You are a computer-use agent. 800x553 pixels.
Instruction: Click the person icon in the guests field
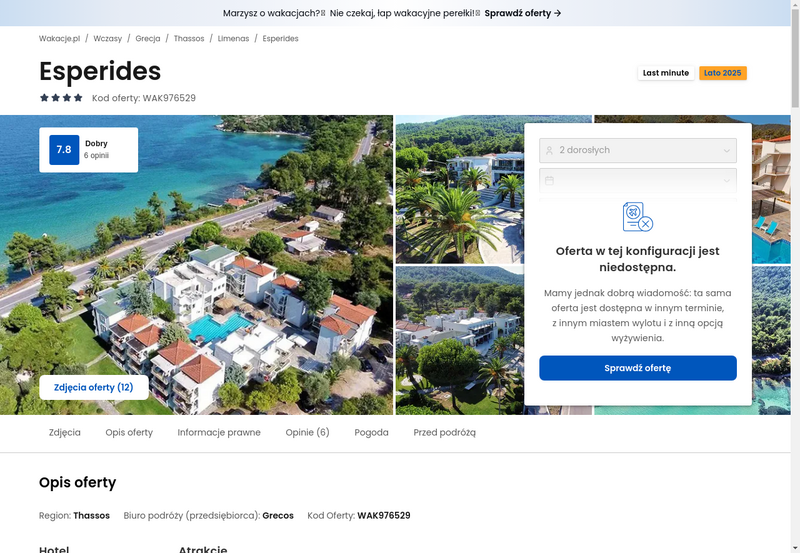(x=549, y=150)
